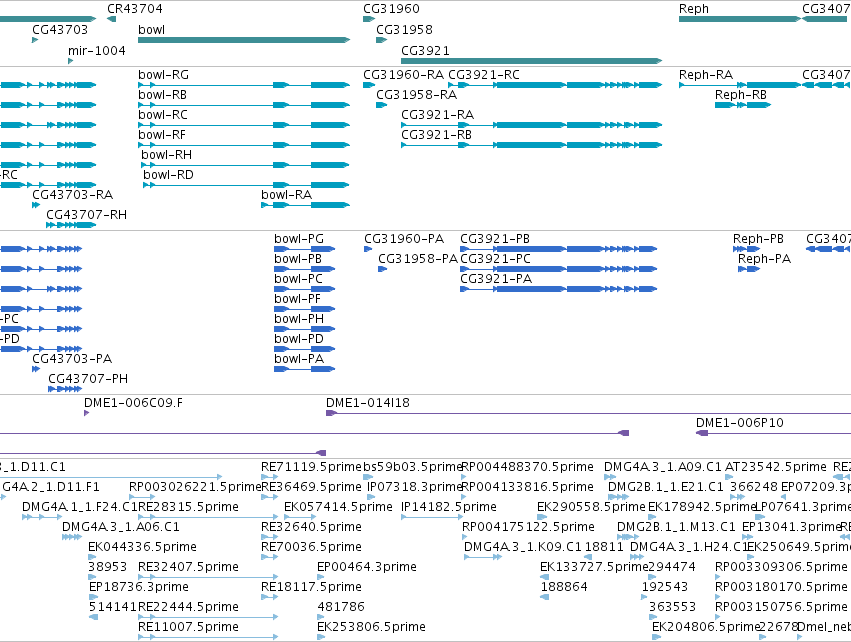The image size is (851, 642).
Task: Open EST EK253806.5prime
Action: click(321, 637)
